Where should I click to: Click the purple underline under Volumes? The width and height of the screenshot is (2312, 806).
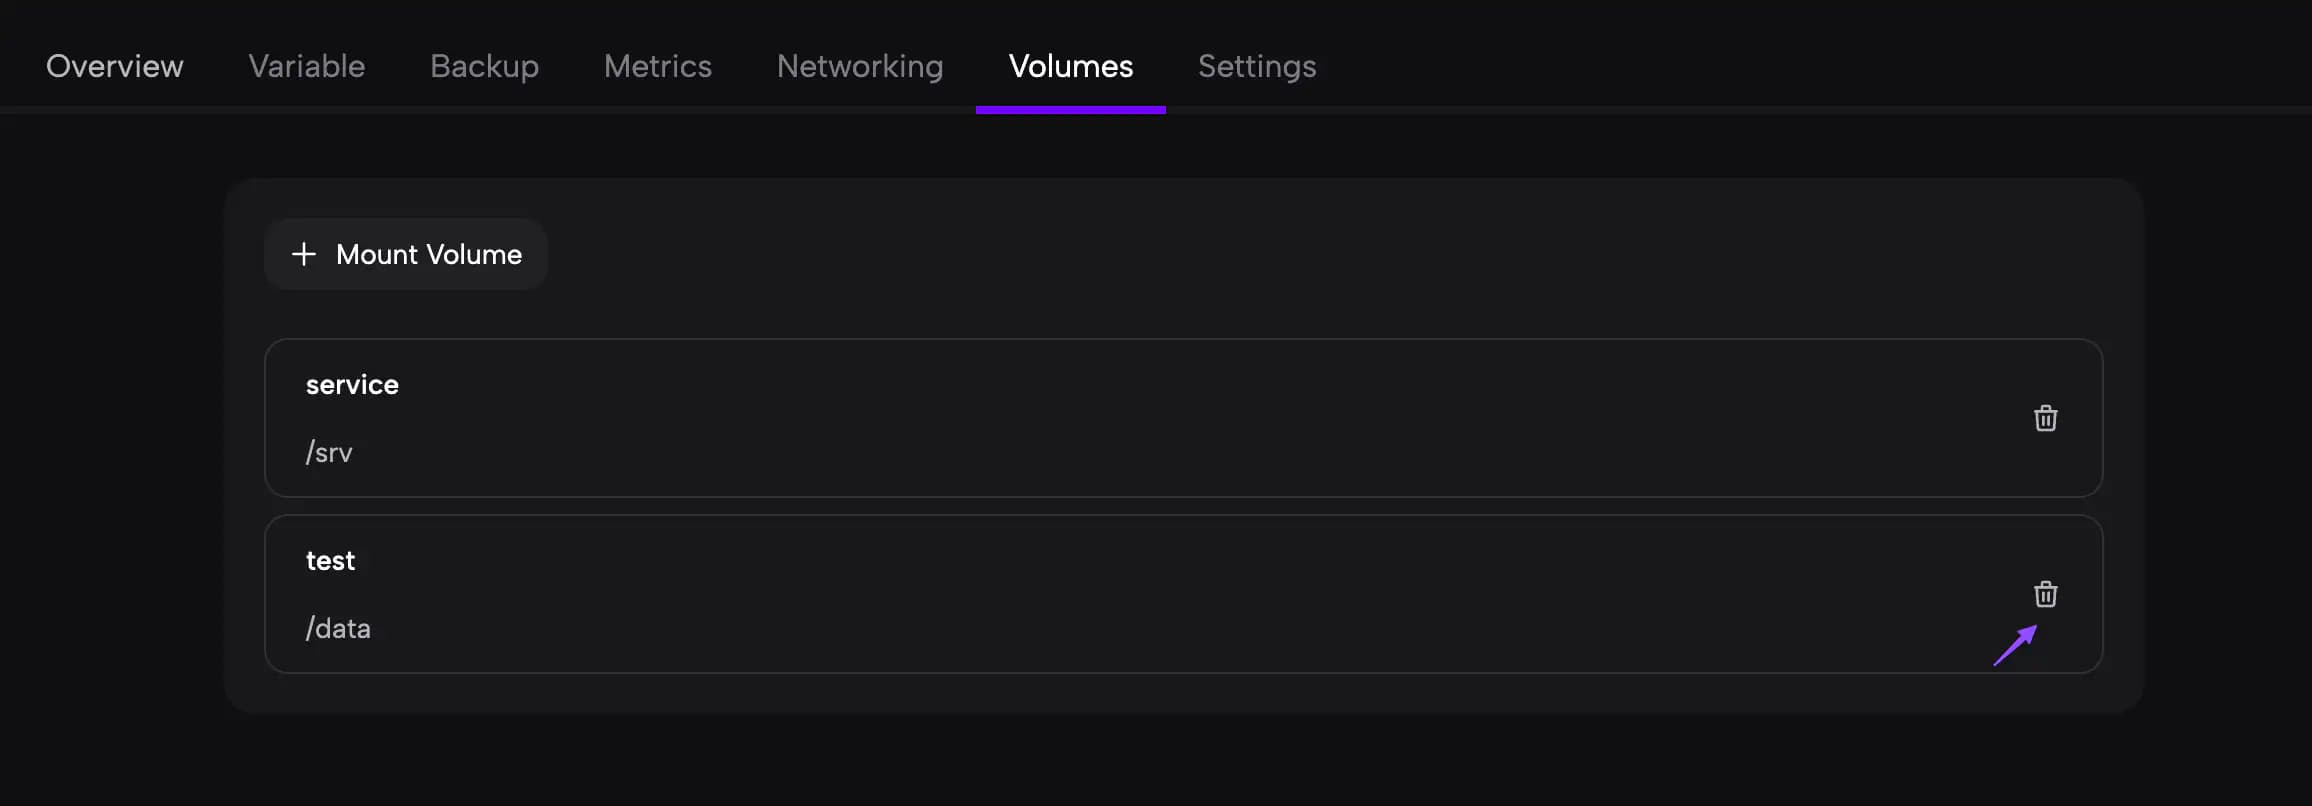click(1071, 110)
